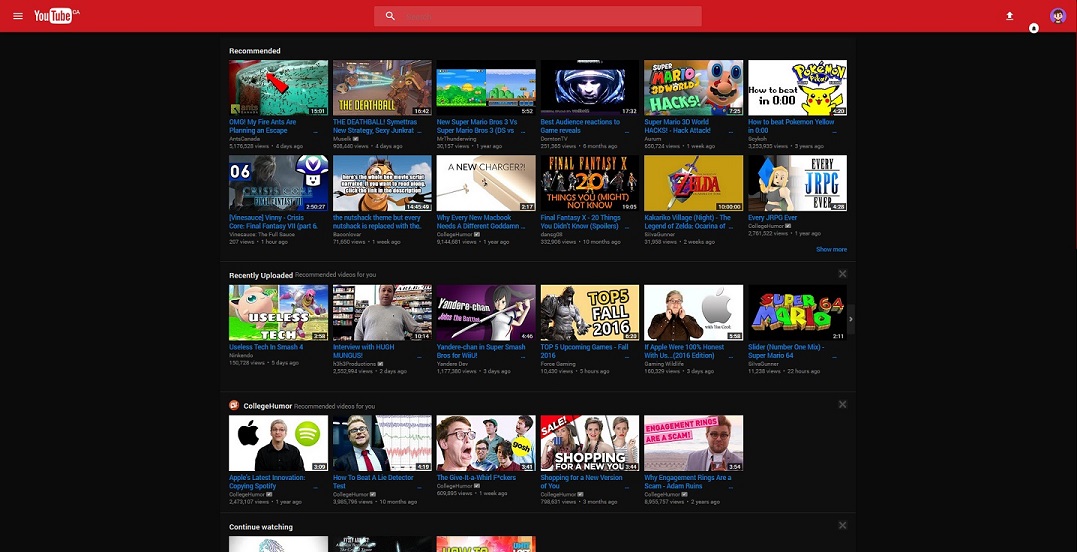Open the How to beat Pokemon thumbnail
This screenshot has height=552, width=1077.
coord(797,87)
